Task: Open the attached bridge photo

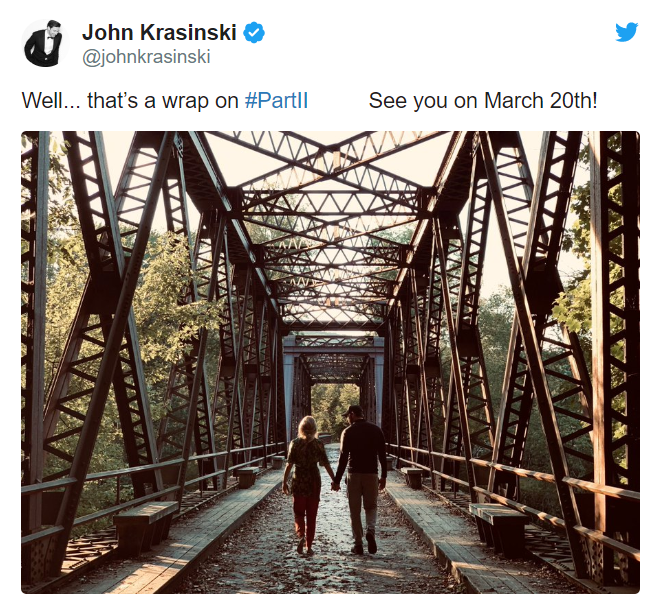Action: 330,362
